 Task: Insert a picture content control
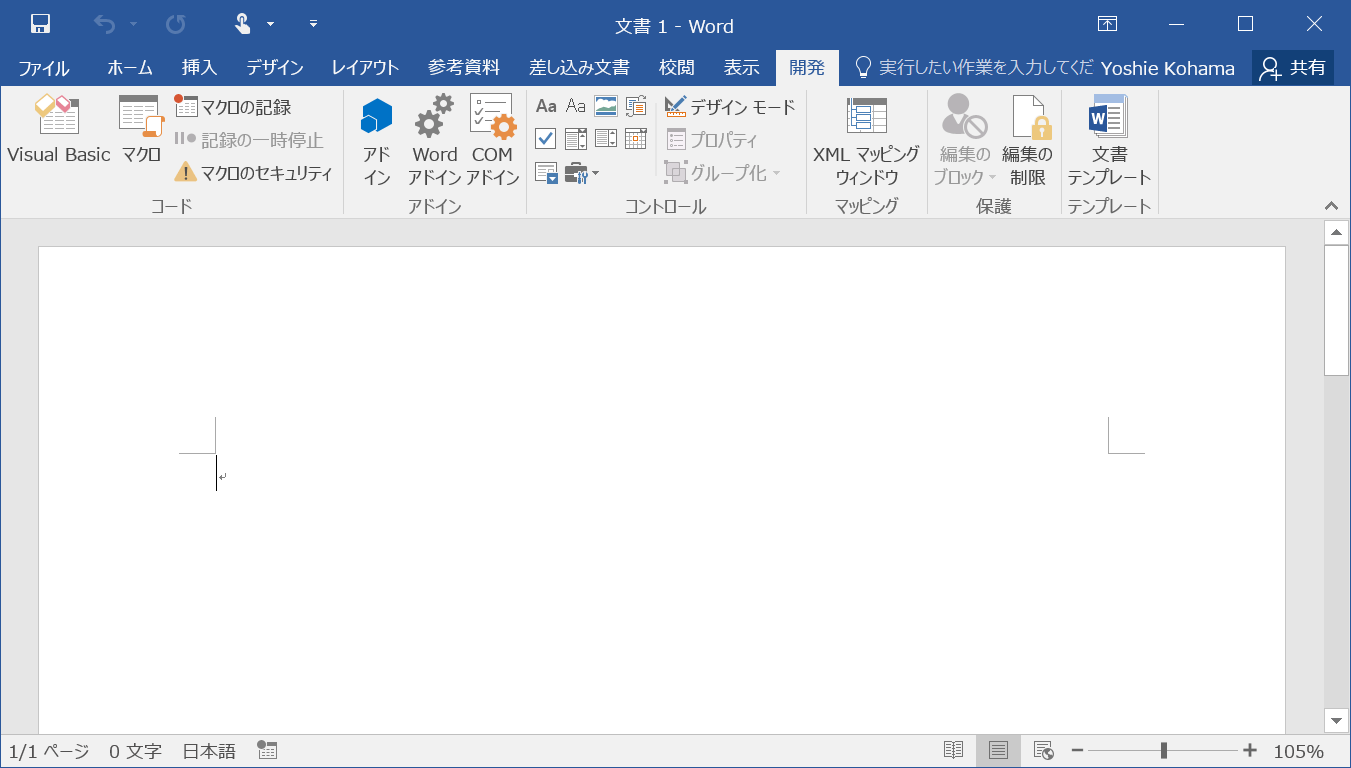tap(606, 106)
